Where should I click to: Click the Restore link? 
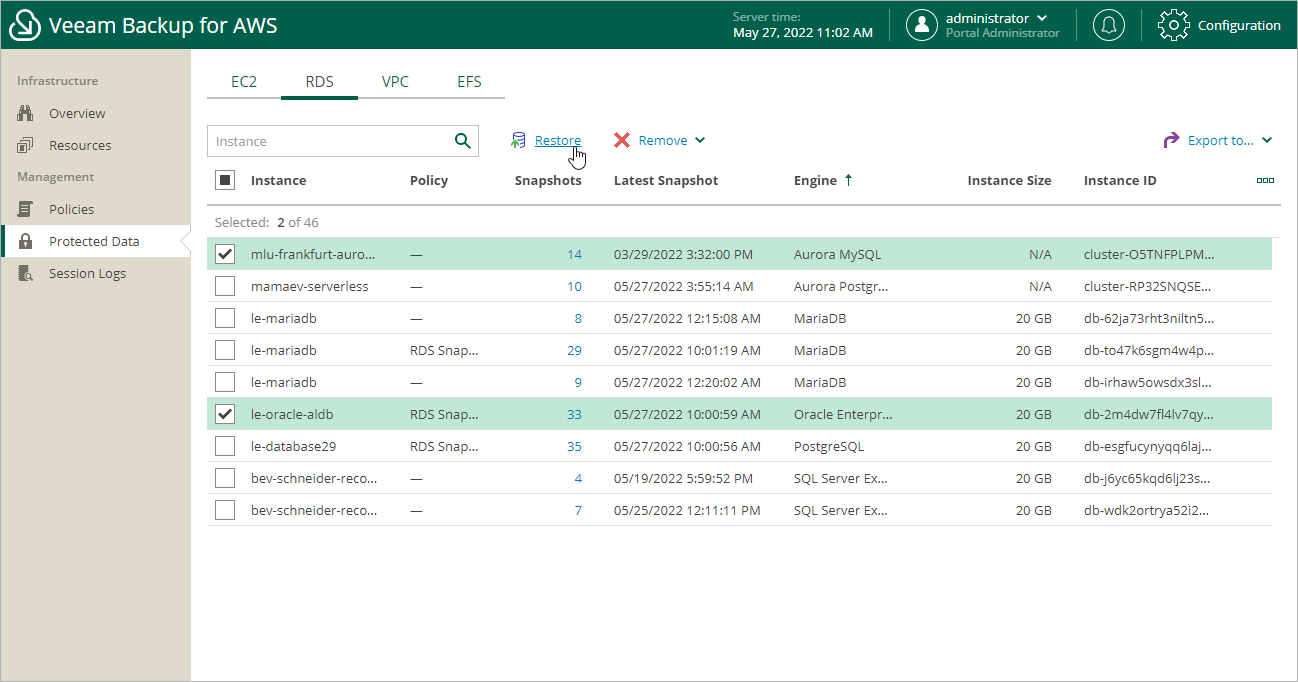coord(557,141)
